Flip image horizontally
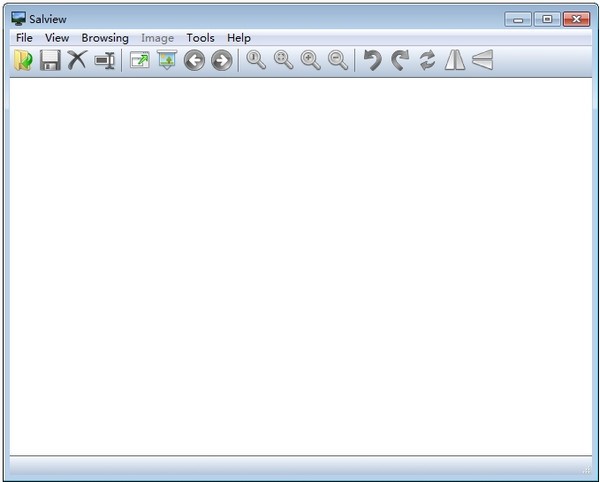The image size is (600, 482). [x=455, y=61]
